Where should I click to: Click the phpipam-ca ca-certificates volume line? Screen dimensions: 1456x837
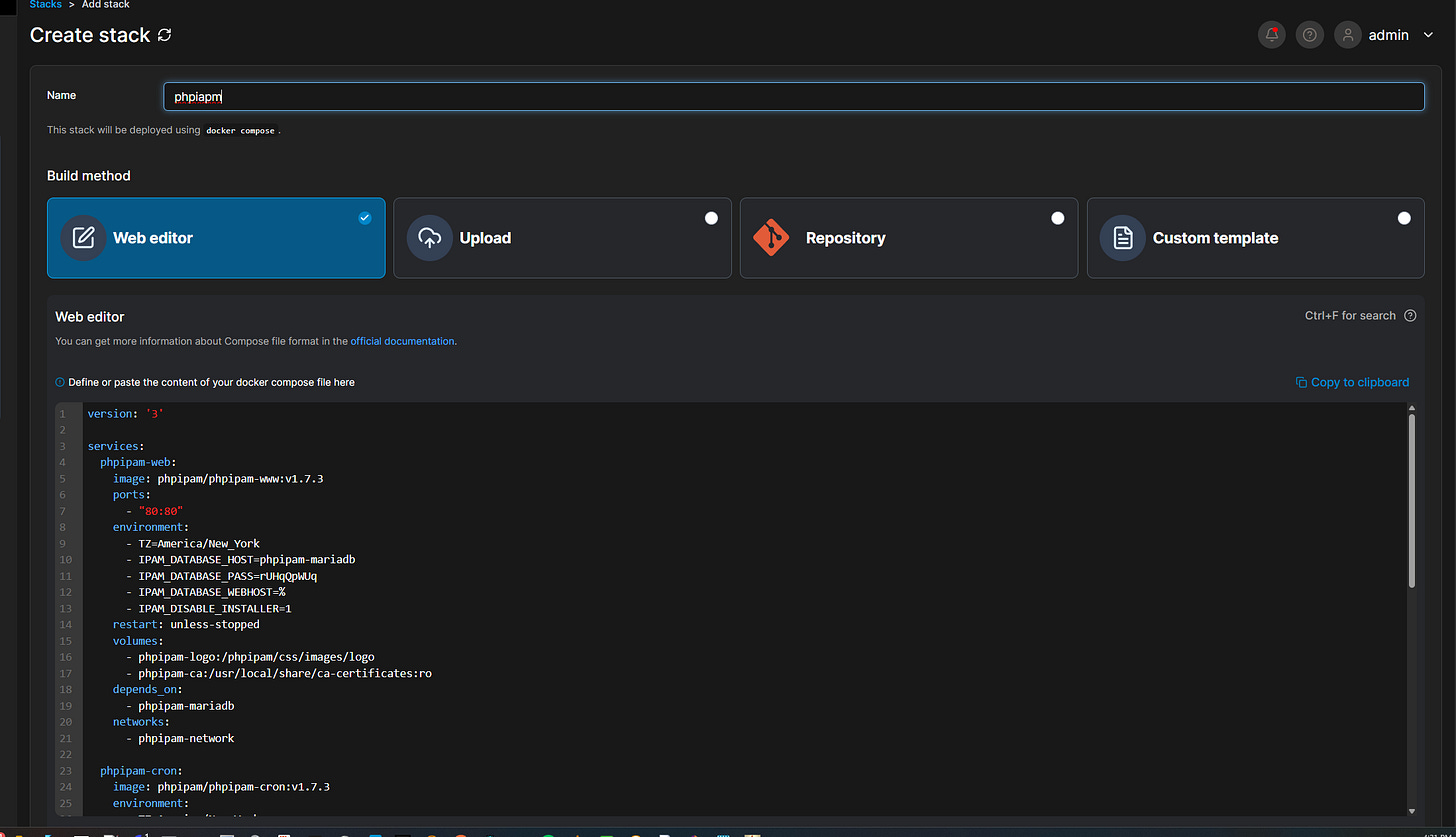coord(279,673)
